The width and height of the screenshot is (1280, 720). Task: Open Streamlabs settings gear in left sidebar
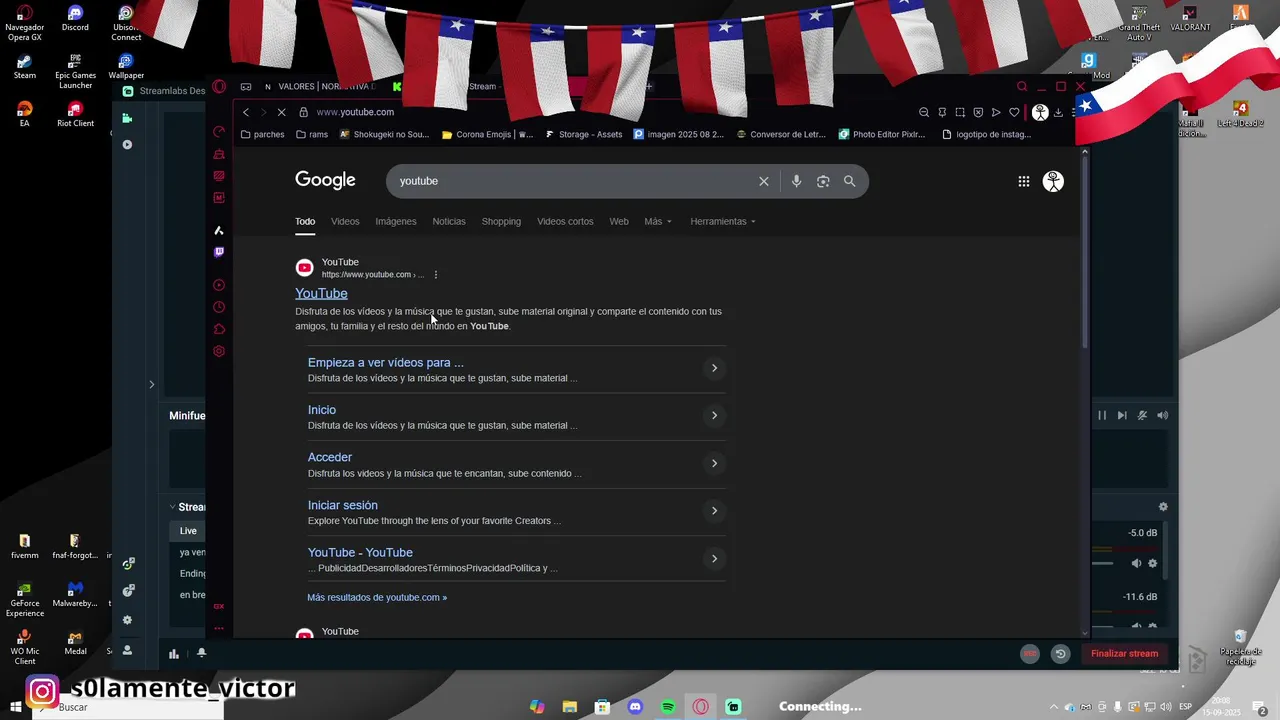127,620
